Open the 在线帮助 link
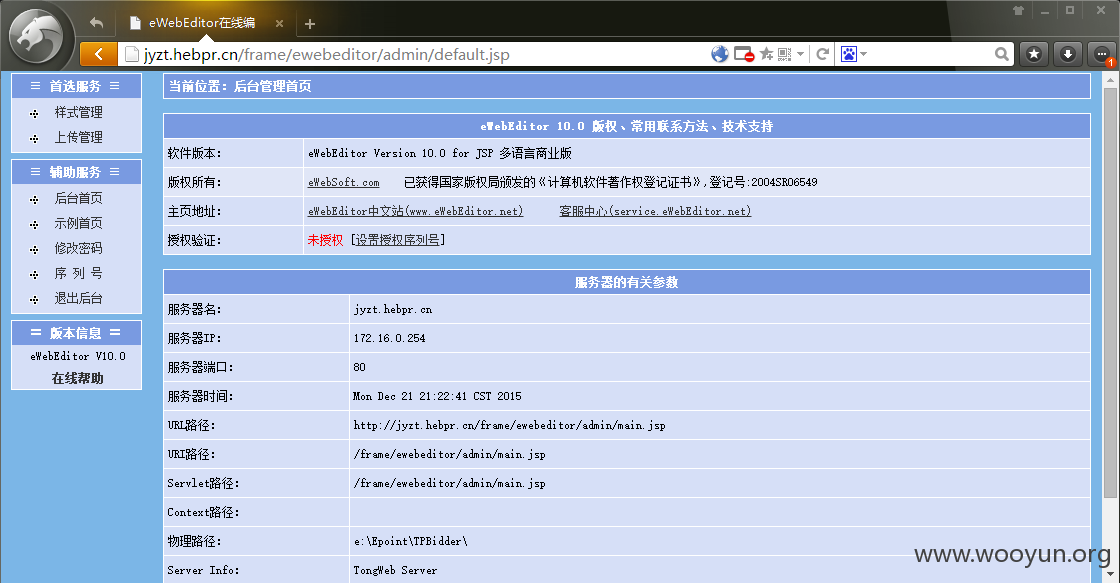 point(77,378)
